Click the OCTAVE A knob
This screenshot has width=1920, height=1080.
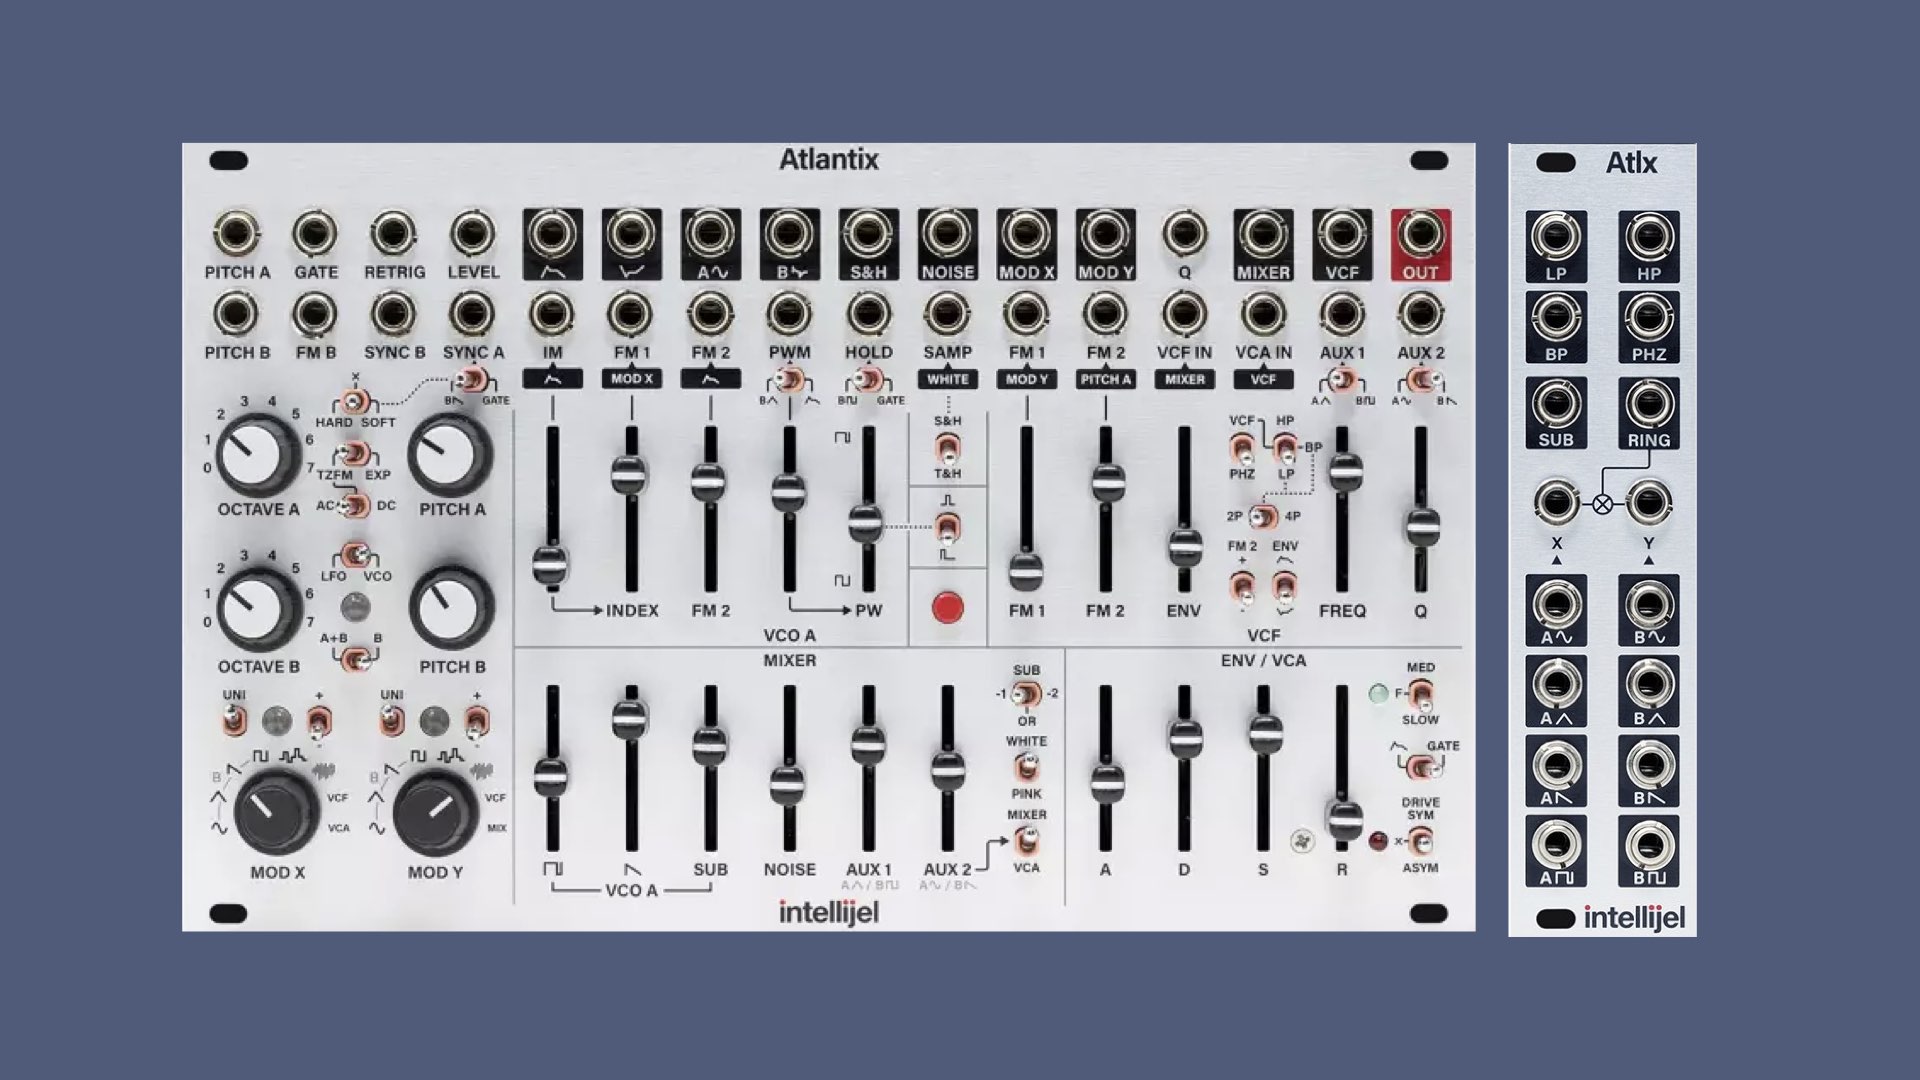pyautogui.click(x=258, y=453)
